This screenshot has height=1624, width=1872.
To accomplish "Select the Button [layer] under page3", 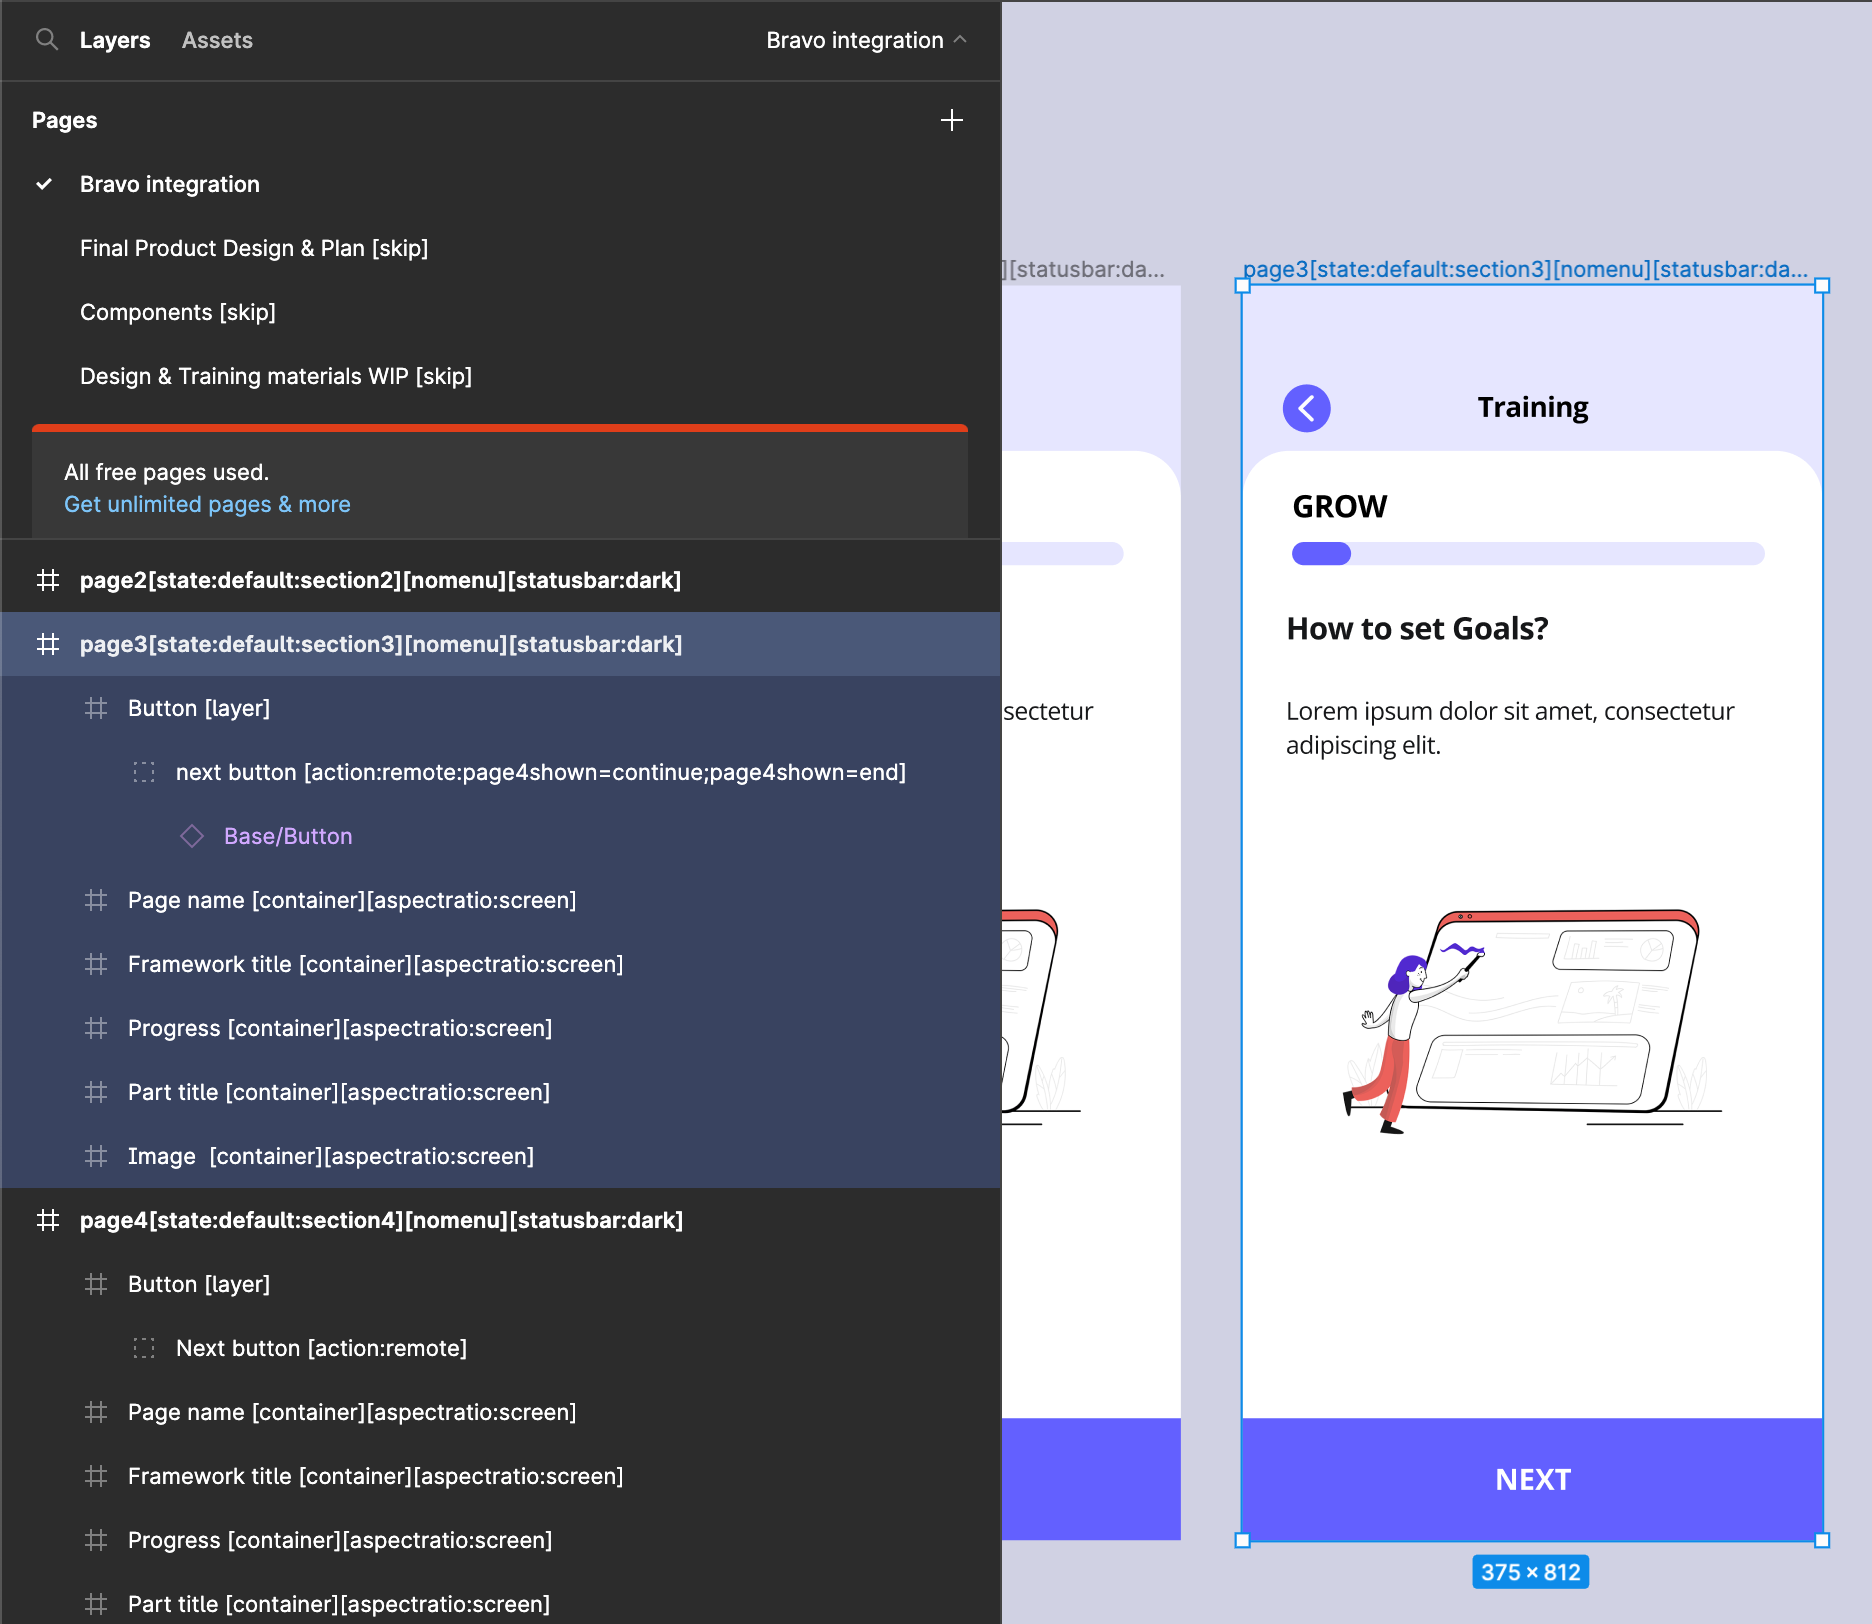I will [500, 708].
